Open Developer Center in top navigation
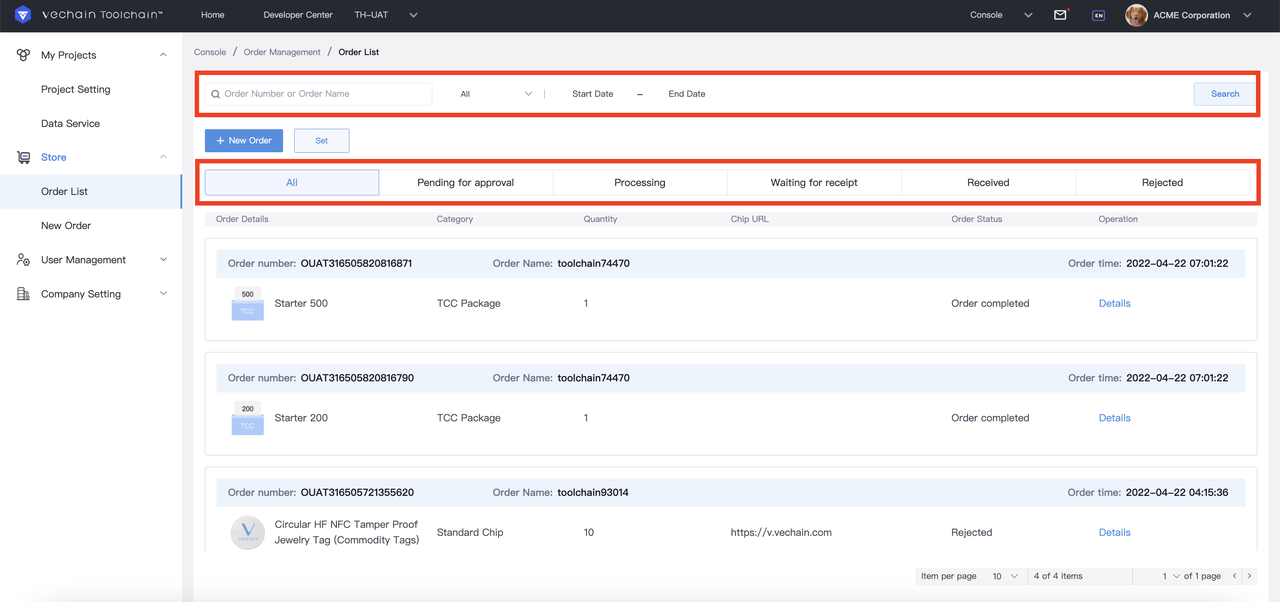 pyautogui.click(x=298, y=15)
